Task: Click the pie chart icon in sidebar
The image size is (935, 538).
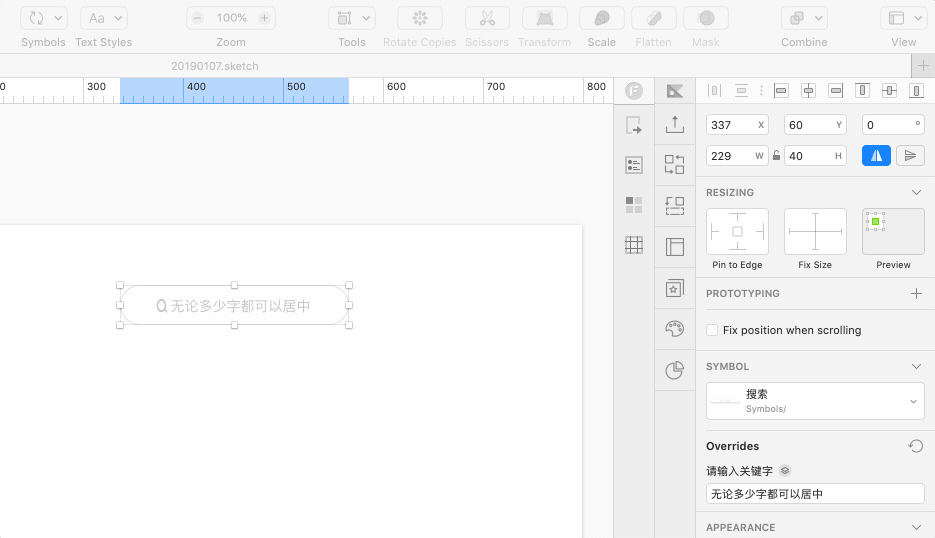Action: click(x=675, y=371)
